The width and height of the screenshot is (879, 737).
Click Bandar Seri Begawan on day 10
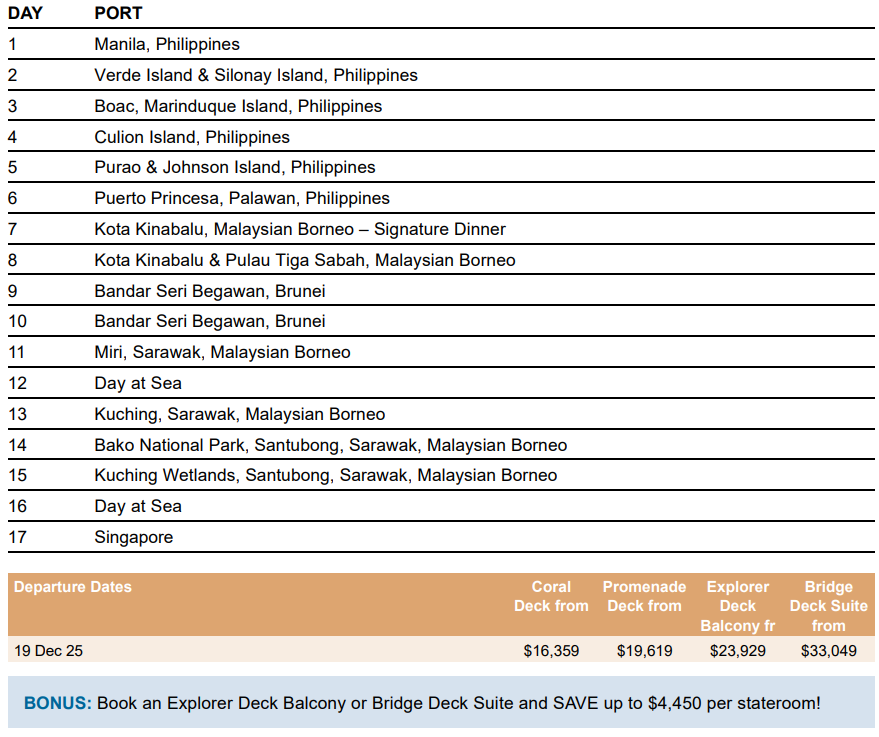[x=210, y=321]
